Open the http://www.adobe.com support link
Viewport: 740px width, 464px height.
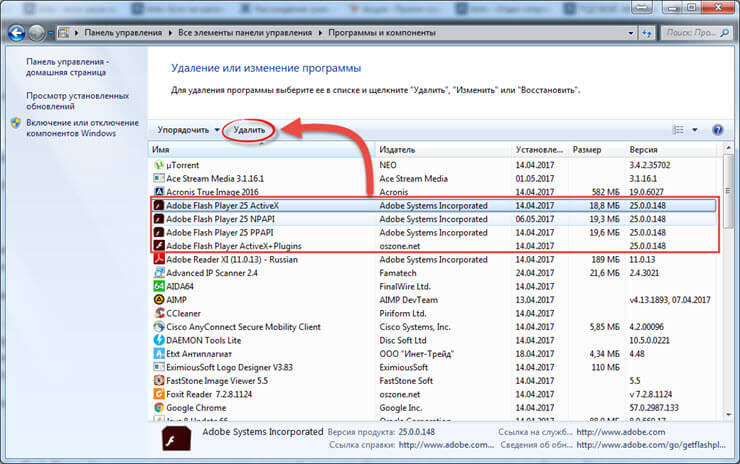point(621,432)
